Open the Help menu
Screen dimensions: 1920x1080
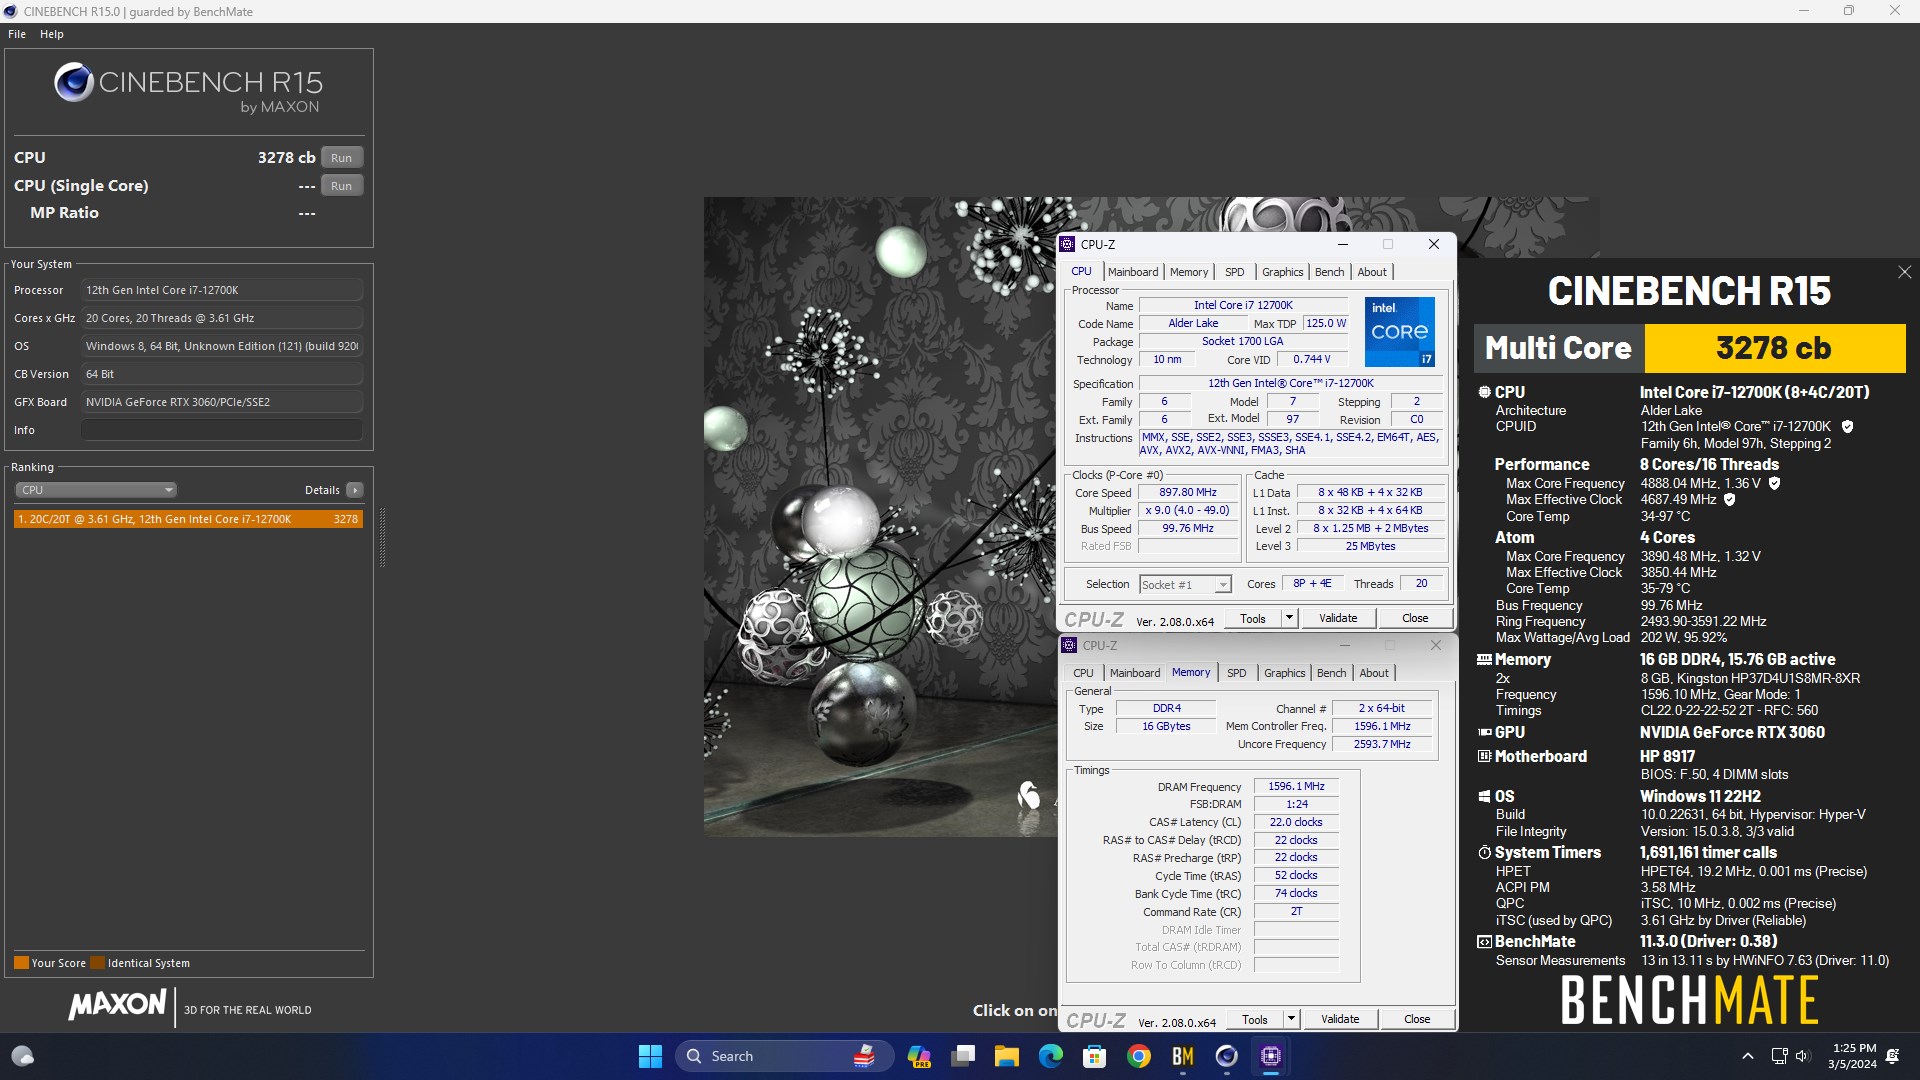coord(52,34)
